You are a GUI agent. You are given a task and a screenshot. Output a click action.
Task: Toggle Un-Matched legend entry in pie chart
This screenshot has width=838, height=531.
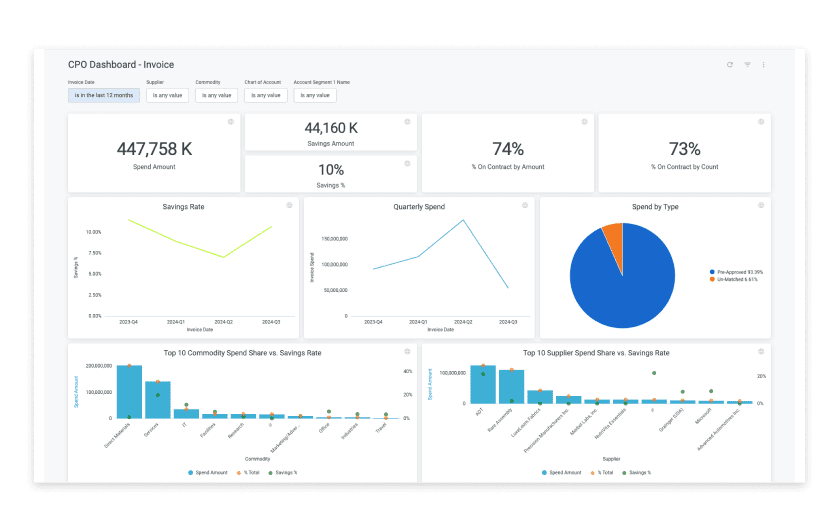point(737,280)
